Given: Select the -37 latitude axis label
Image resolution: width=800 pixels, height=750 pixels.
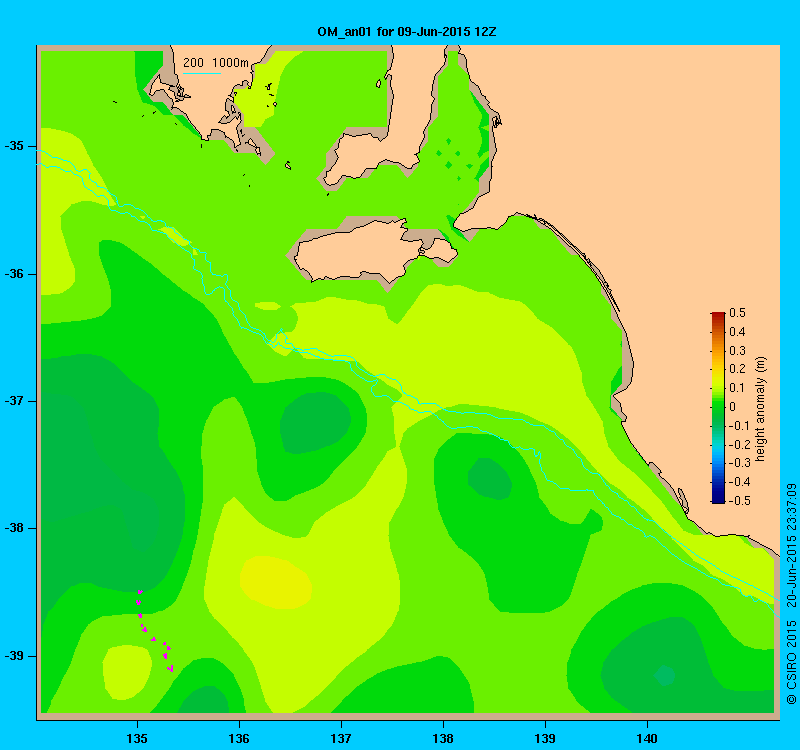Looking at the screenshot, I should pos(14,401).
